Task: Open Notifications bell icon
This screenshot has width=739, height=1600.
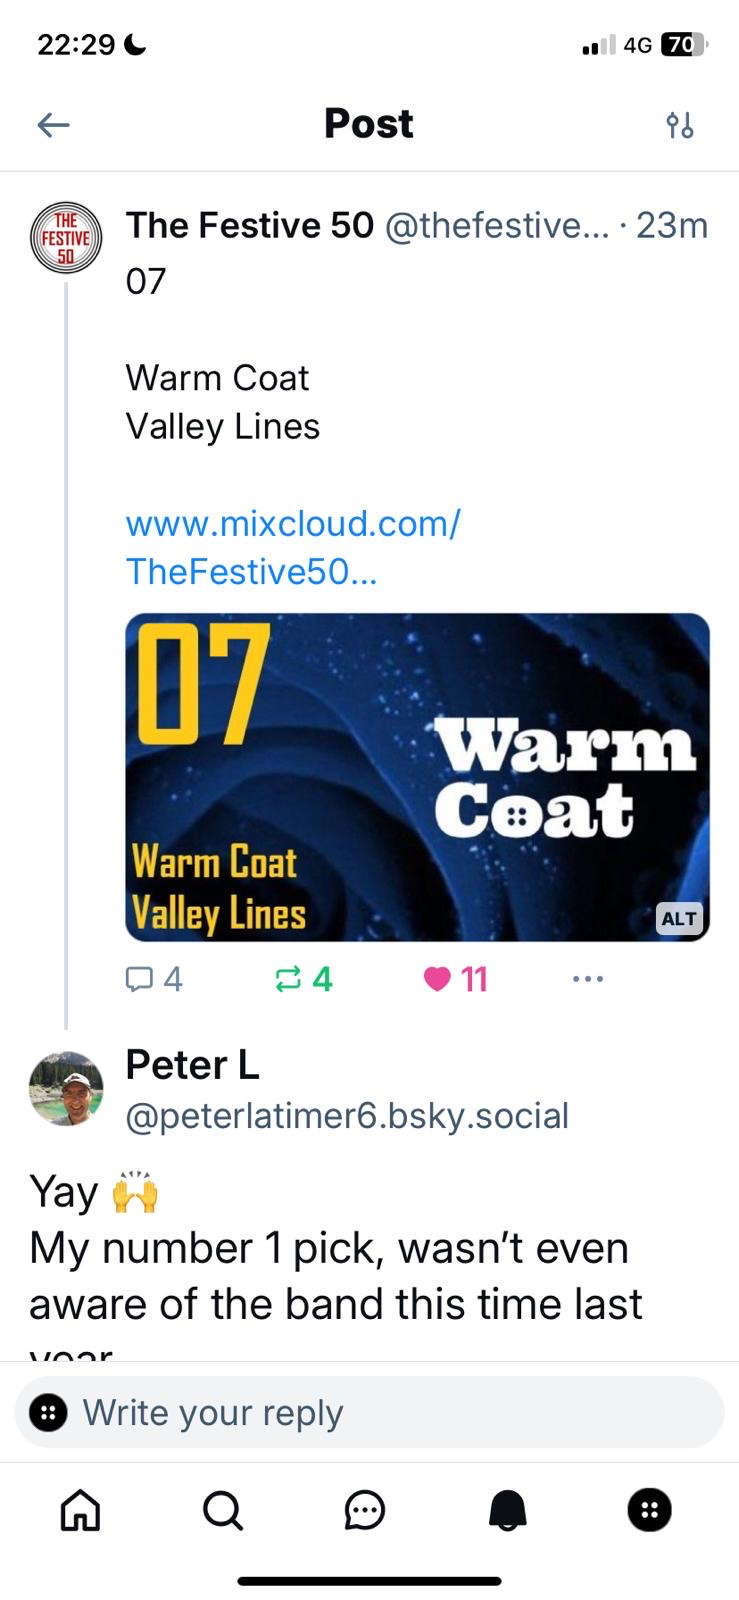Action: pyautogui.click(x=507, y=1511)
